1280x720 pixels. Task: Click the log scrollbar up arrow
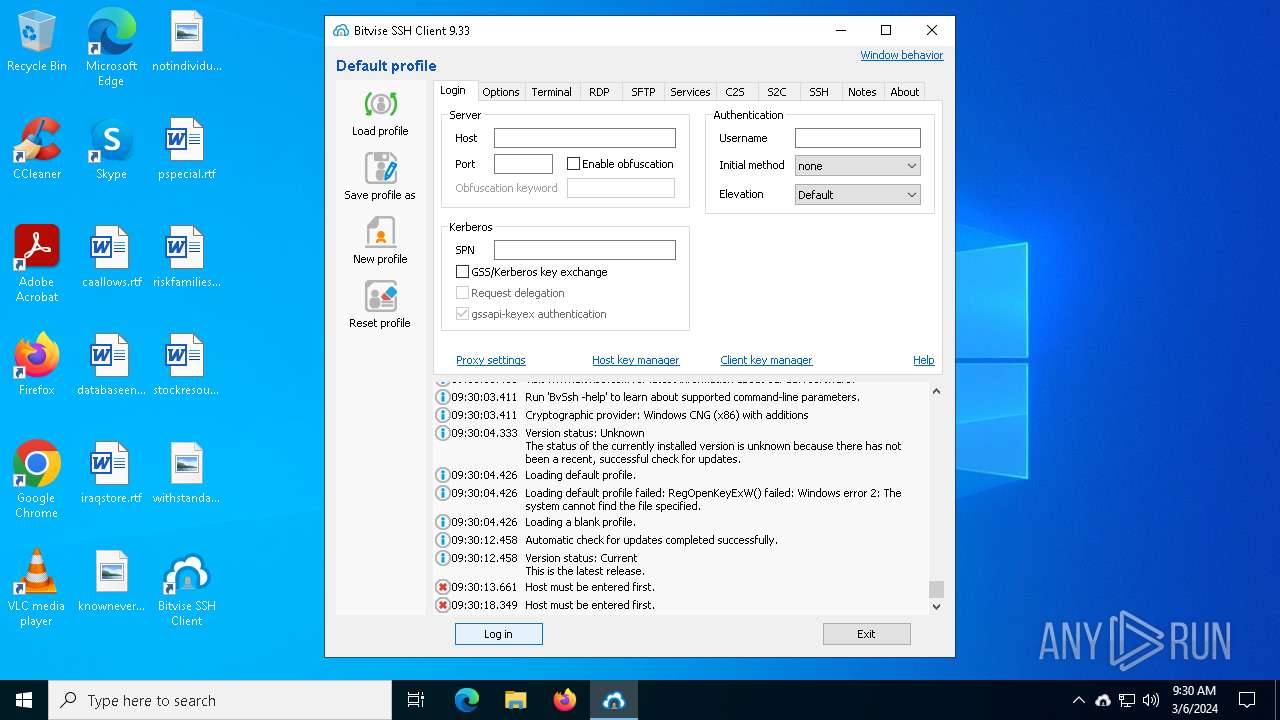[x=936, y=391]
